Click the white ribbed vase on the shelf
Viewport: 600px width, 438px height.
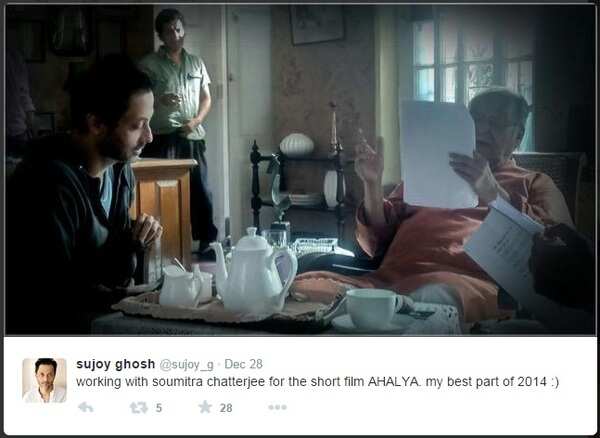[297, 144]
